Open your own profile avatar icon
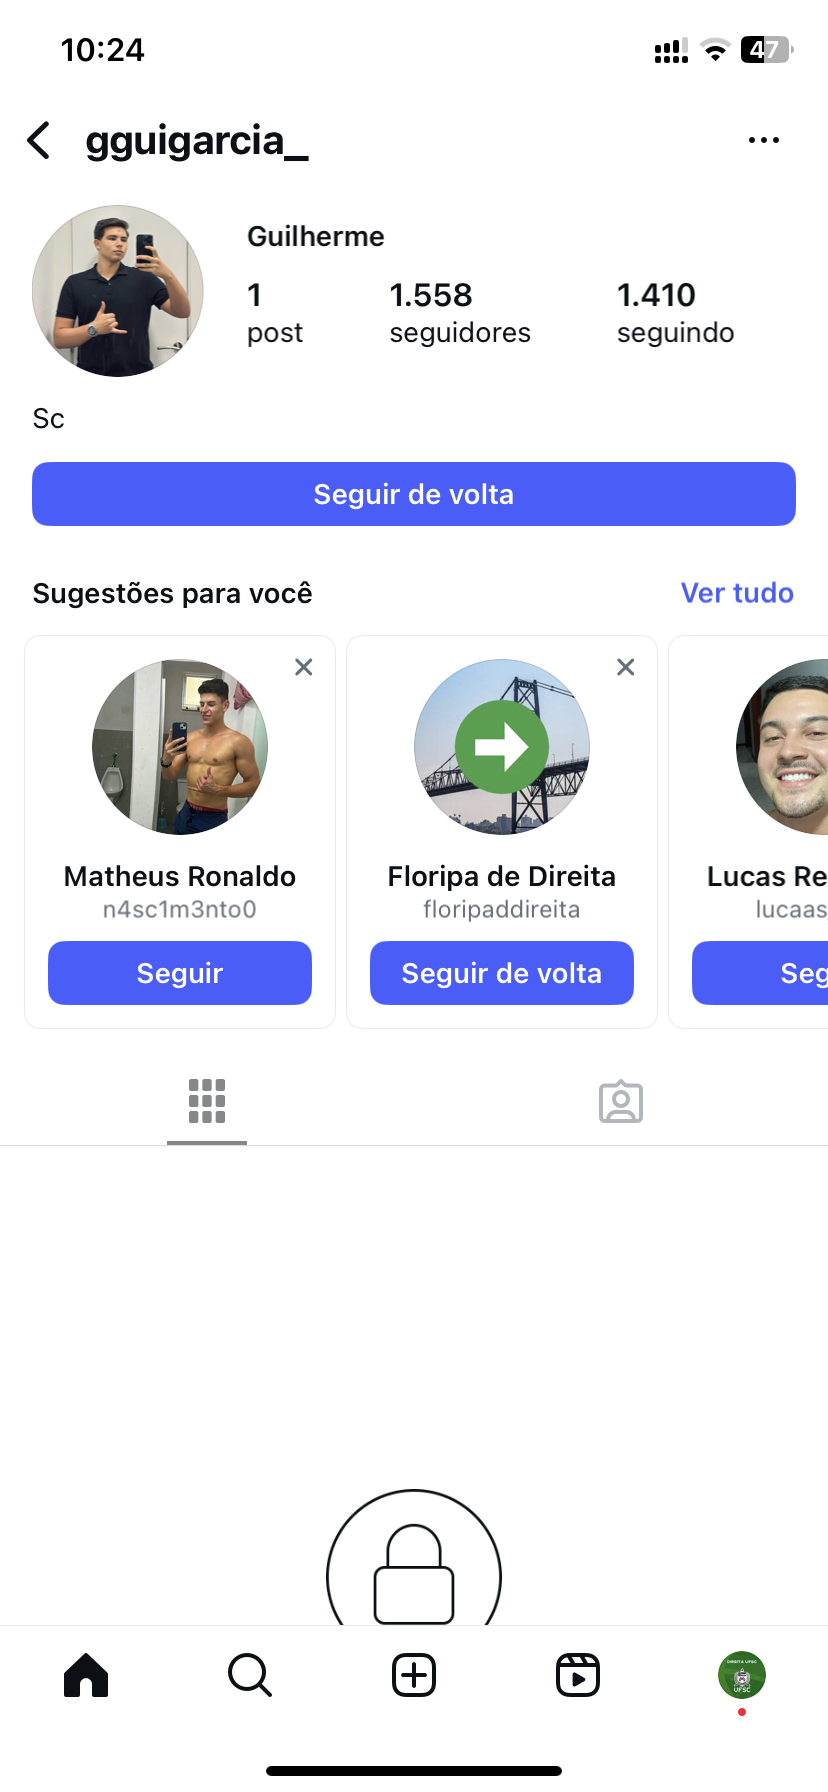Image resolution: width=828 pixels, height=1792 pixels. pos(741,1675)
